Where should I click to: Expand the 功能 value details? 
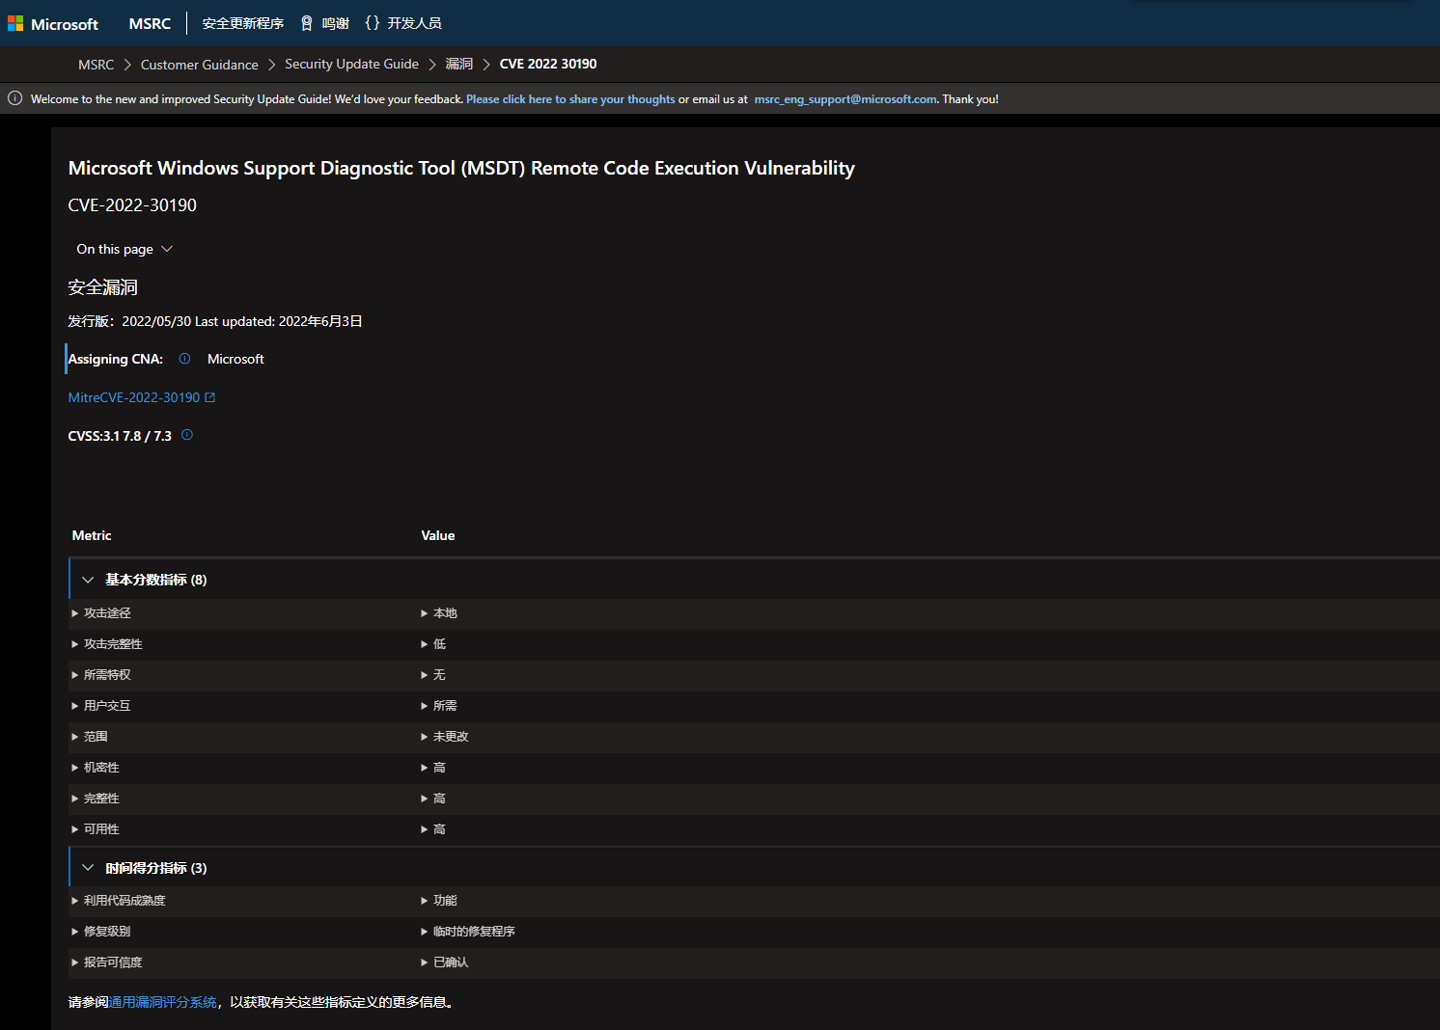click(x=439, y=901)
